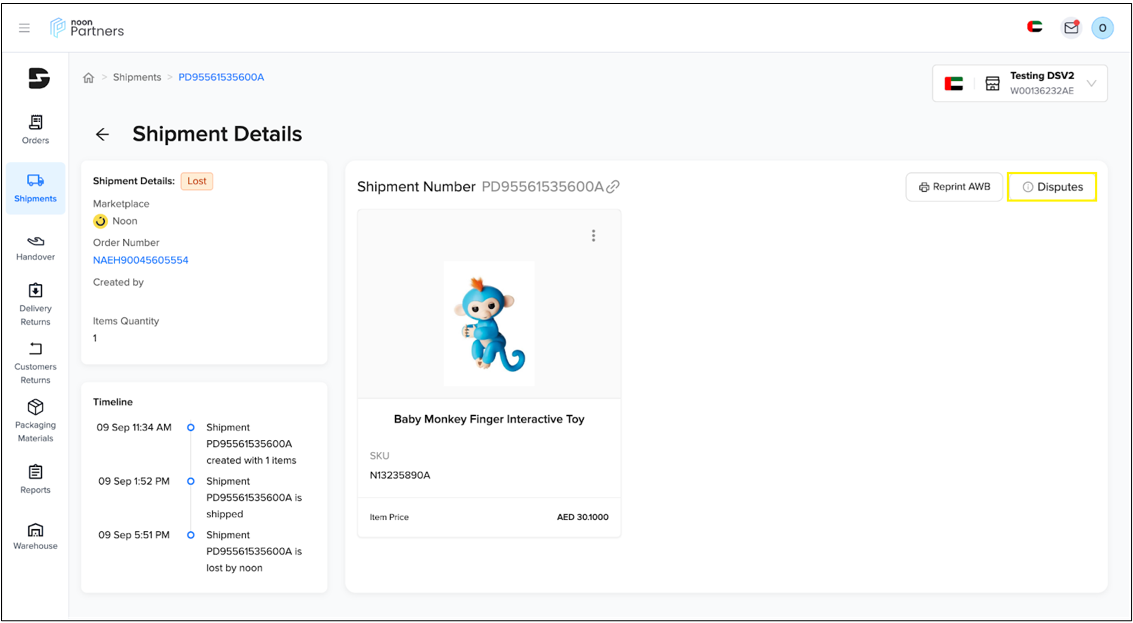Click timeline marker for 09 Sep 11:34 AM
The height and width of the screenshot is (623, 1133).
click(191, 428)
